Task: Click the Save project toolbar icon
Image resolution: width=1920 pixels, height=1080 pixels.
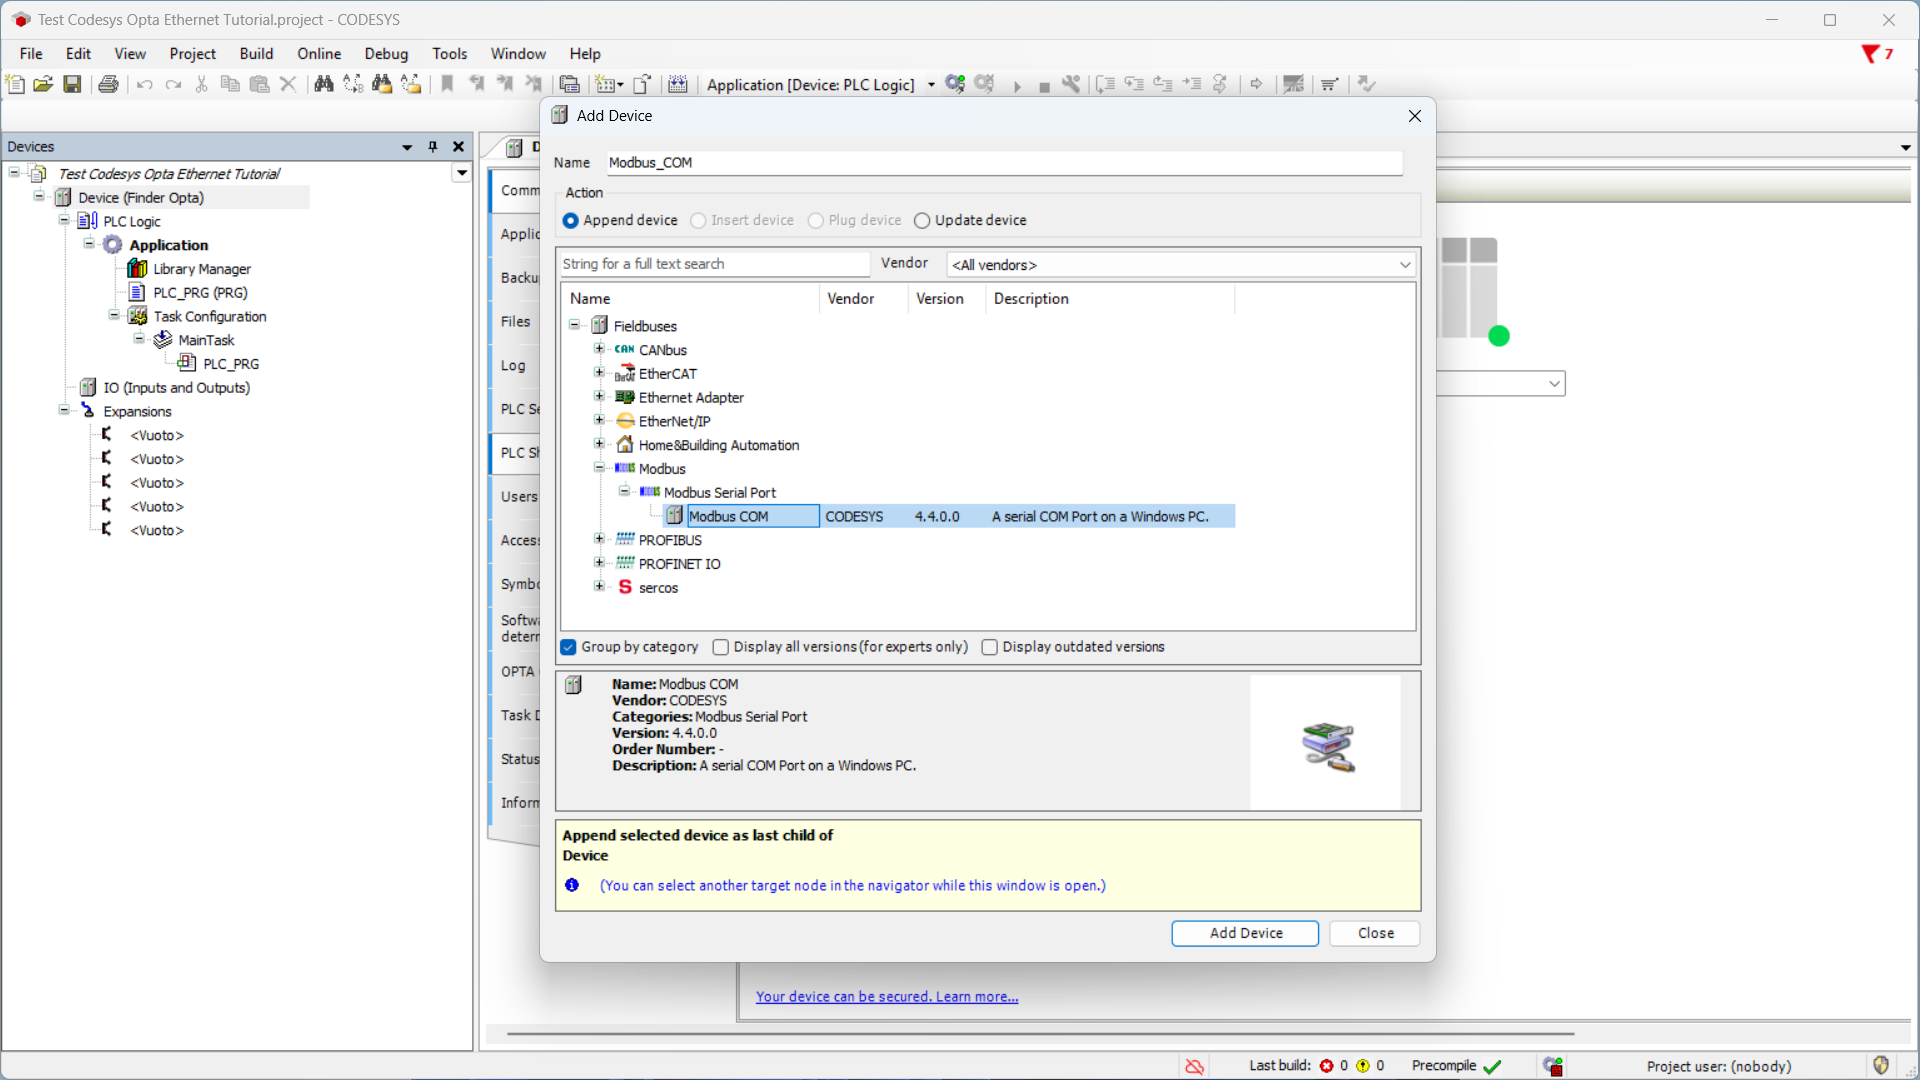Action: pos(72,85)
